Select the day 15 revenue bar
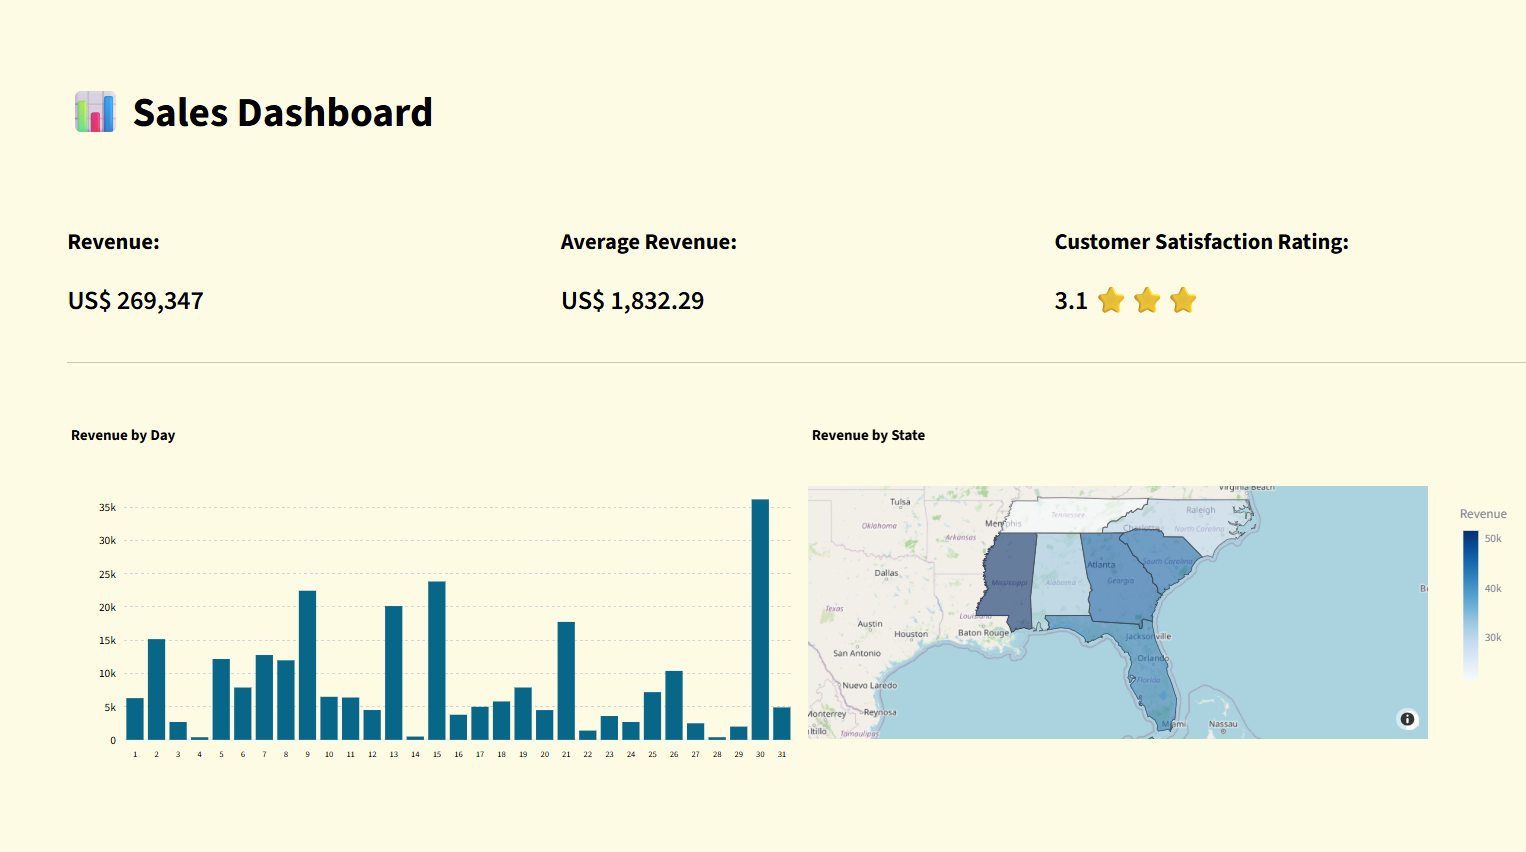The height and width of the screenshot is (852, 1526). click(437, 660)
